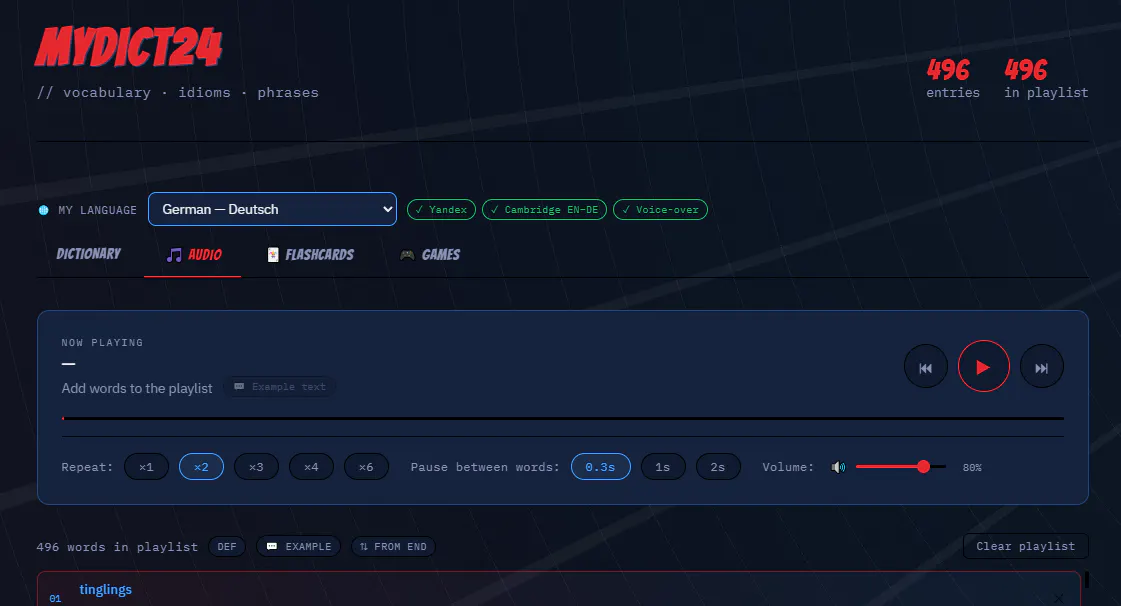Open the German — Deutsch language dropdown
Image resolution: width=1121 pixels, height=606 pixels.
click(x=272, y=209)
